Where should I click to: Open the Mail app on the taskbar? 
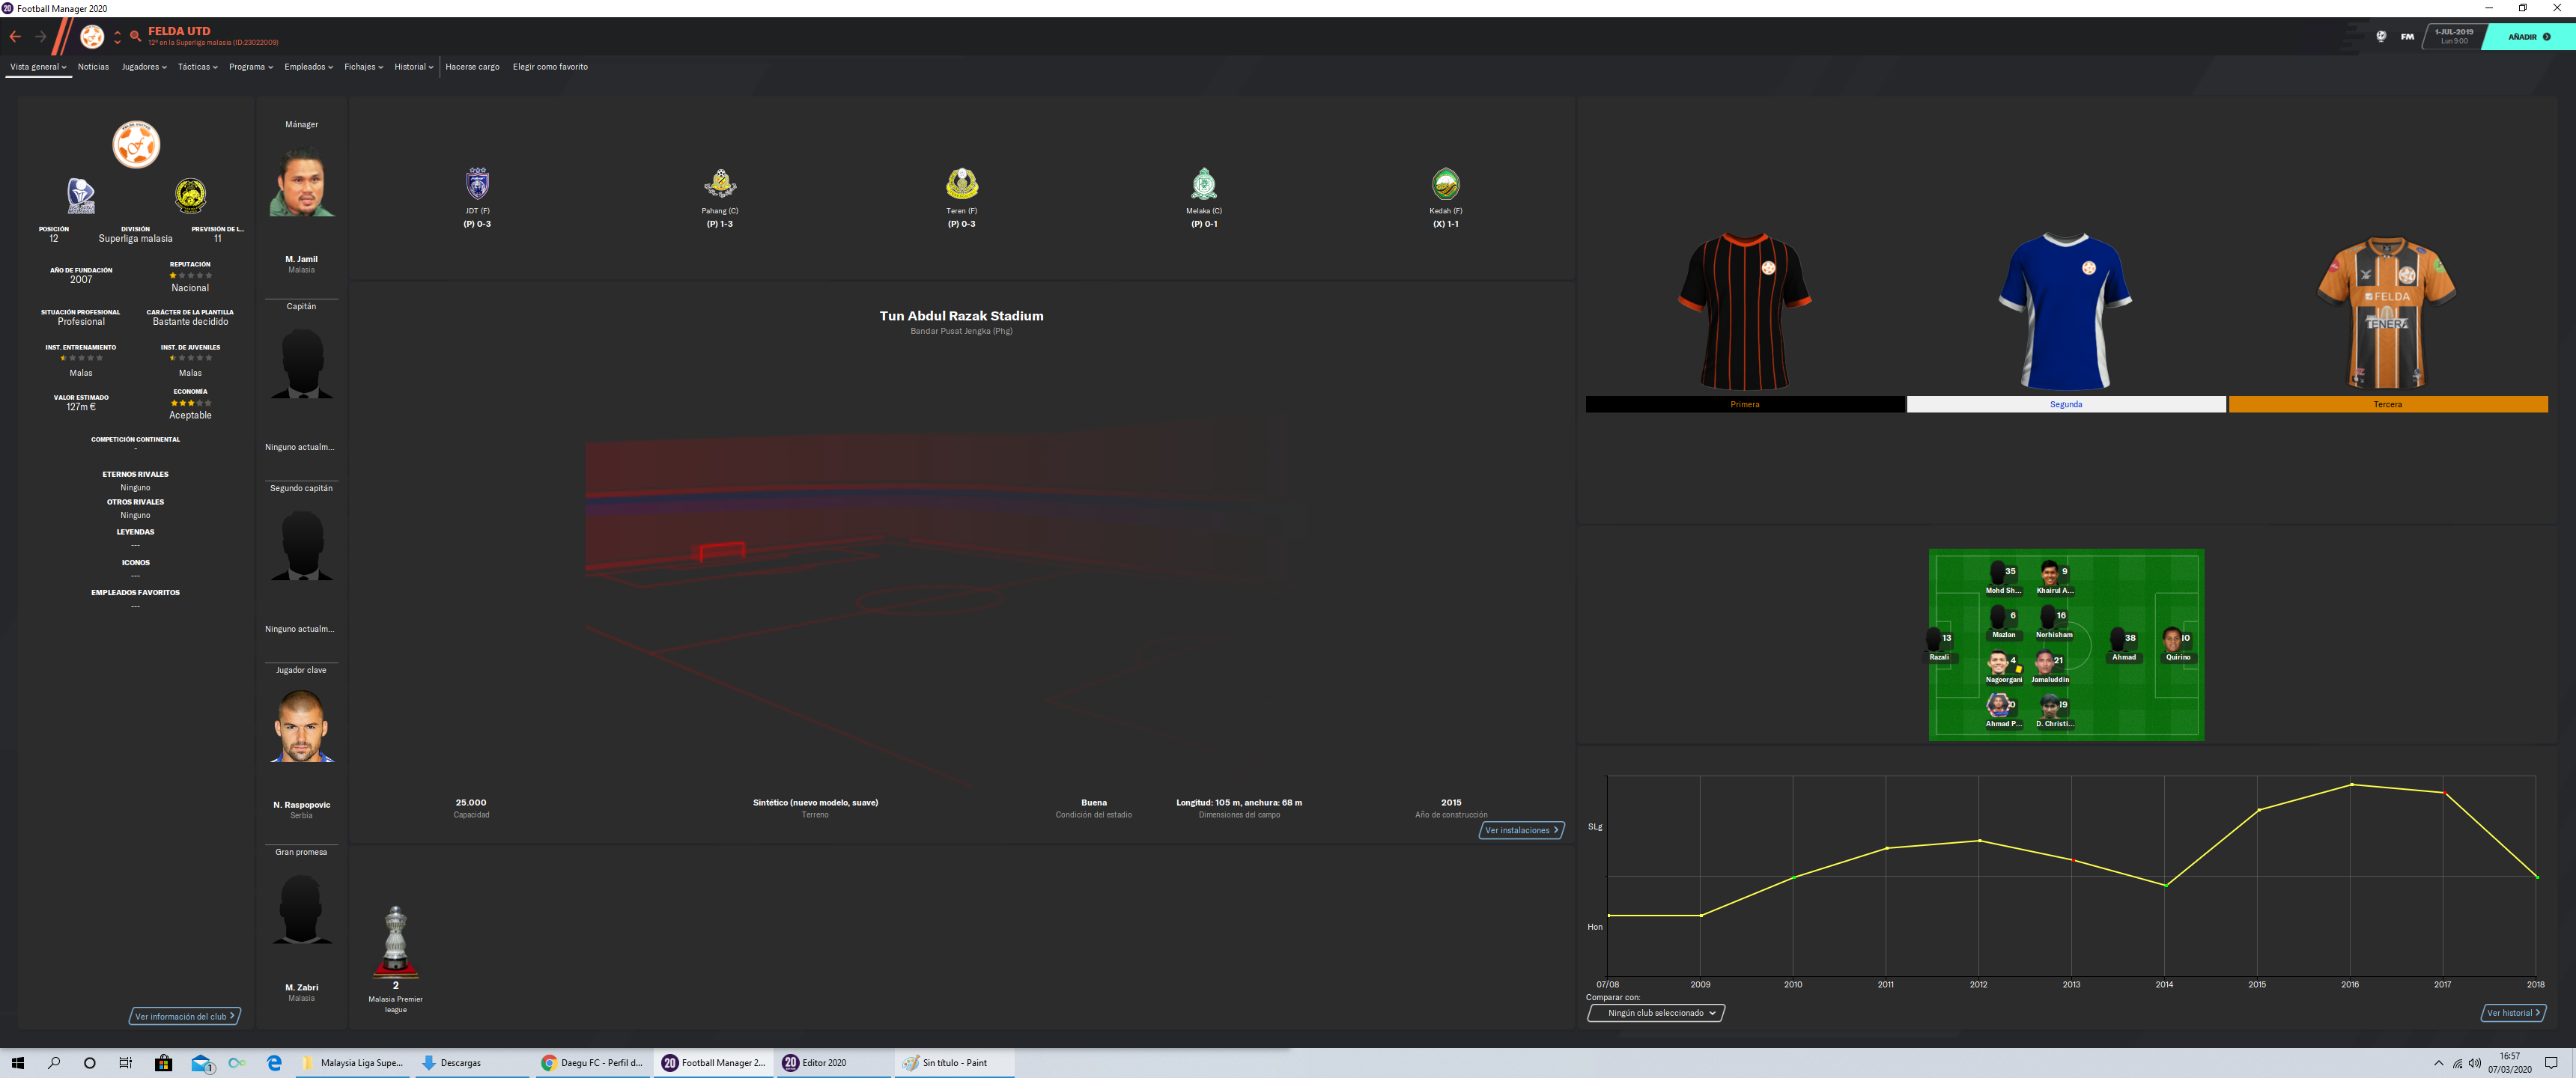[201, 1063]
